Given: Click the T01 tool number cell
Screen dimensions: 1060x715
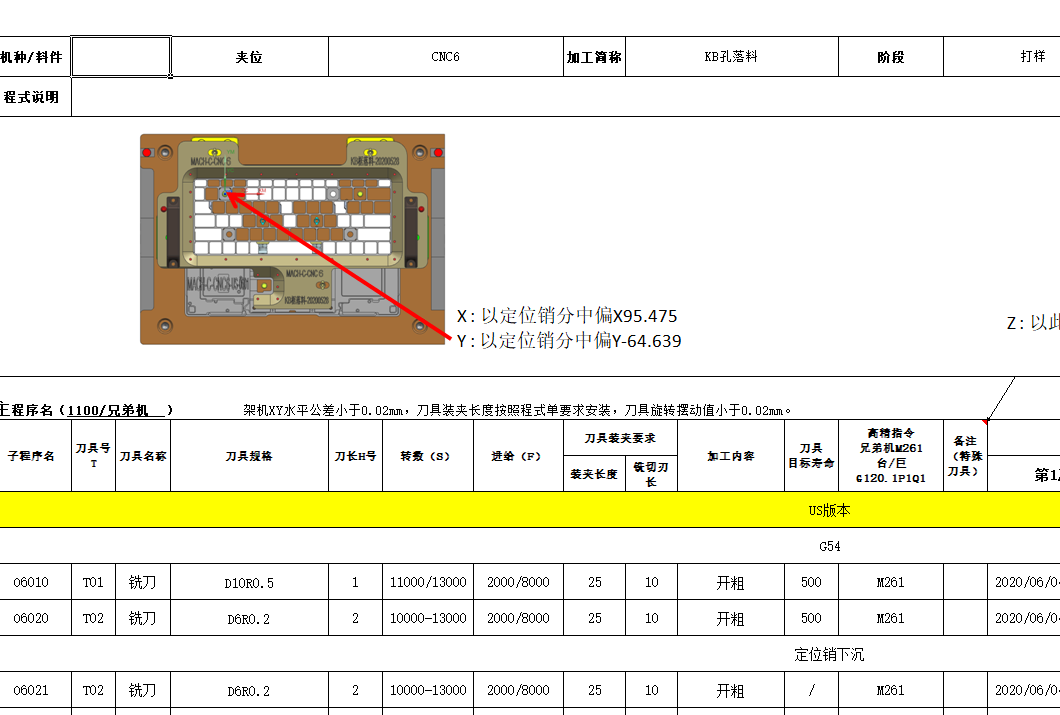Looking at the screenshot, I should 95,581.
